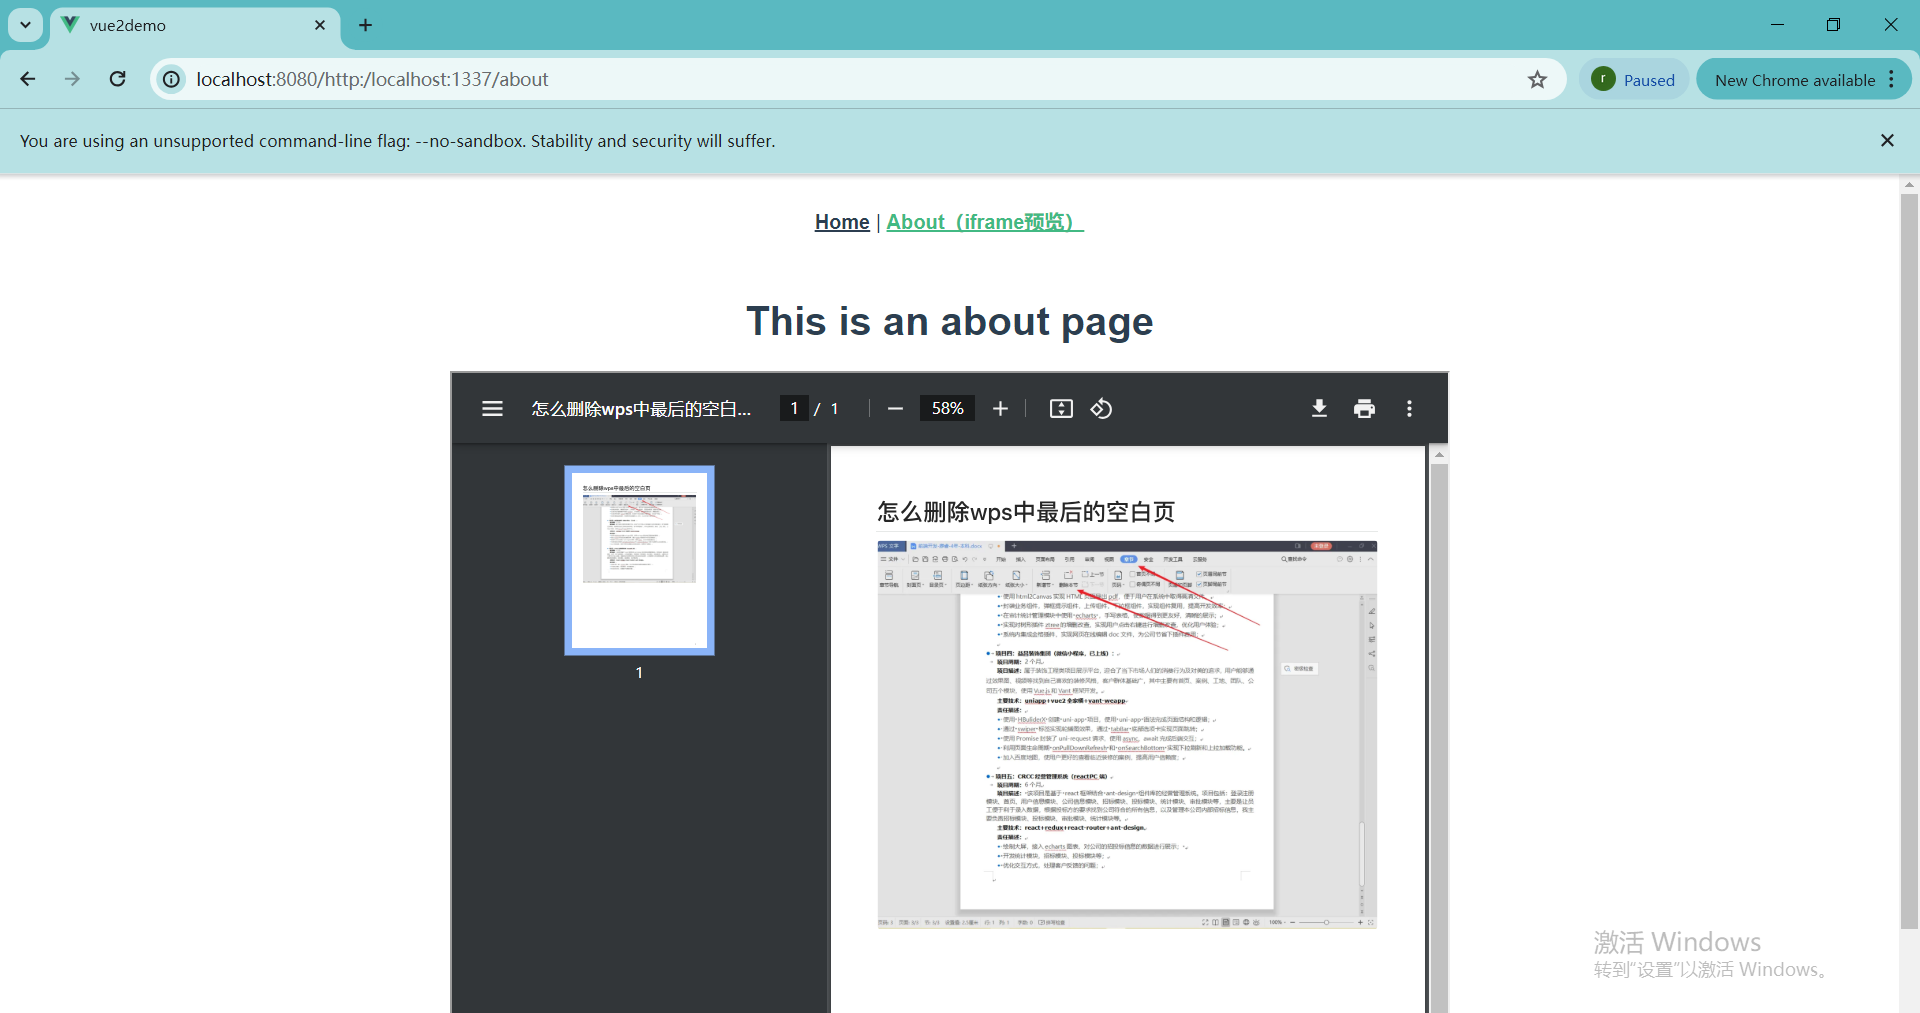Open a new browser tab
This screenshot has height=1013, width=1920.
click(365, 25)
